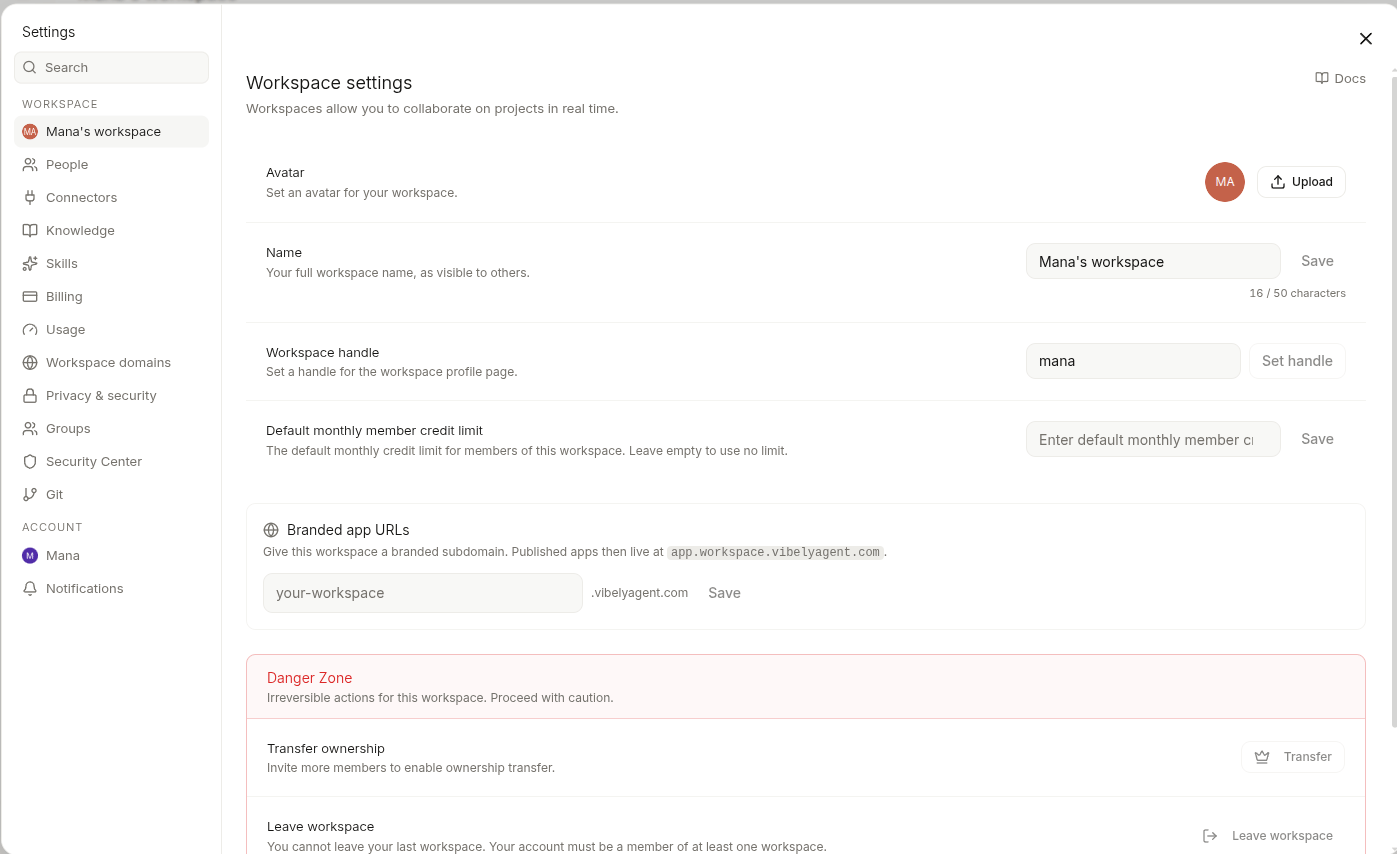Click the Git branch icon

point(30,495)
